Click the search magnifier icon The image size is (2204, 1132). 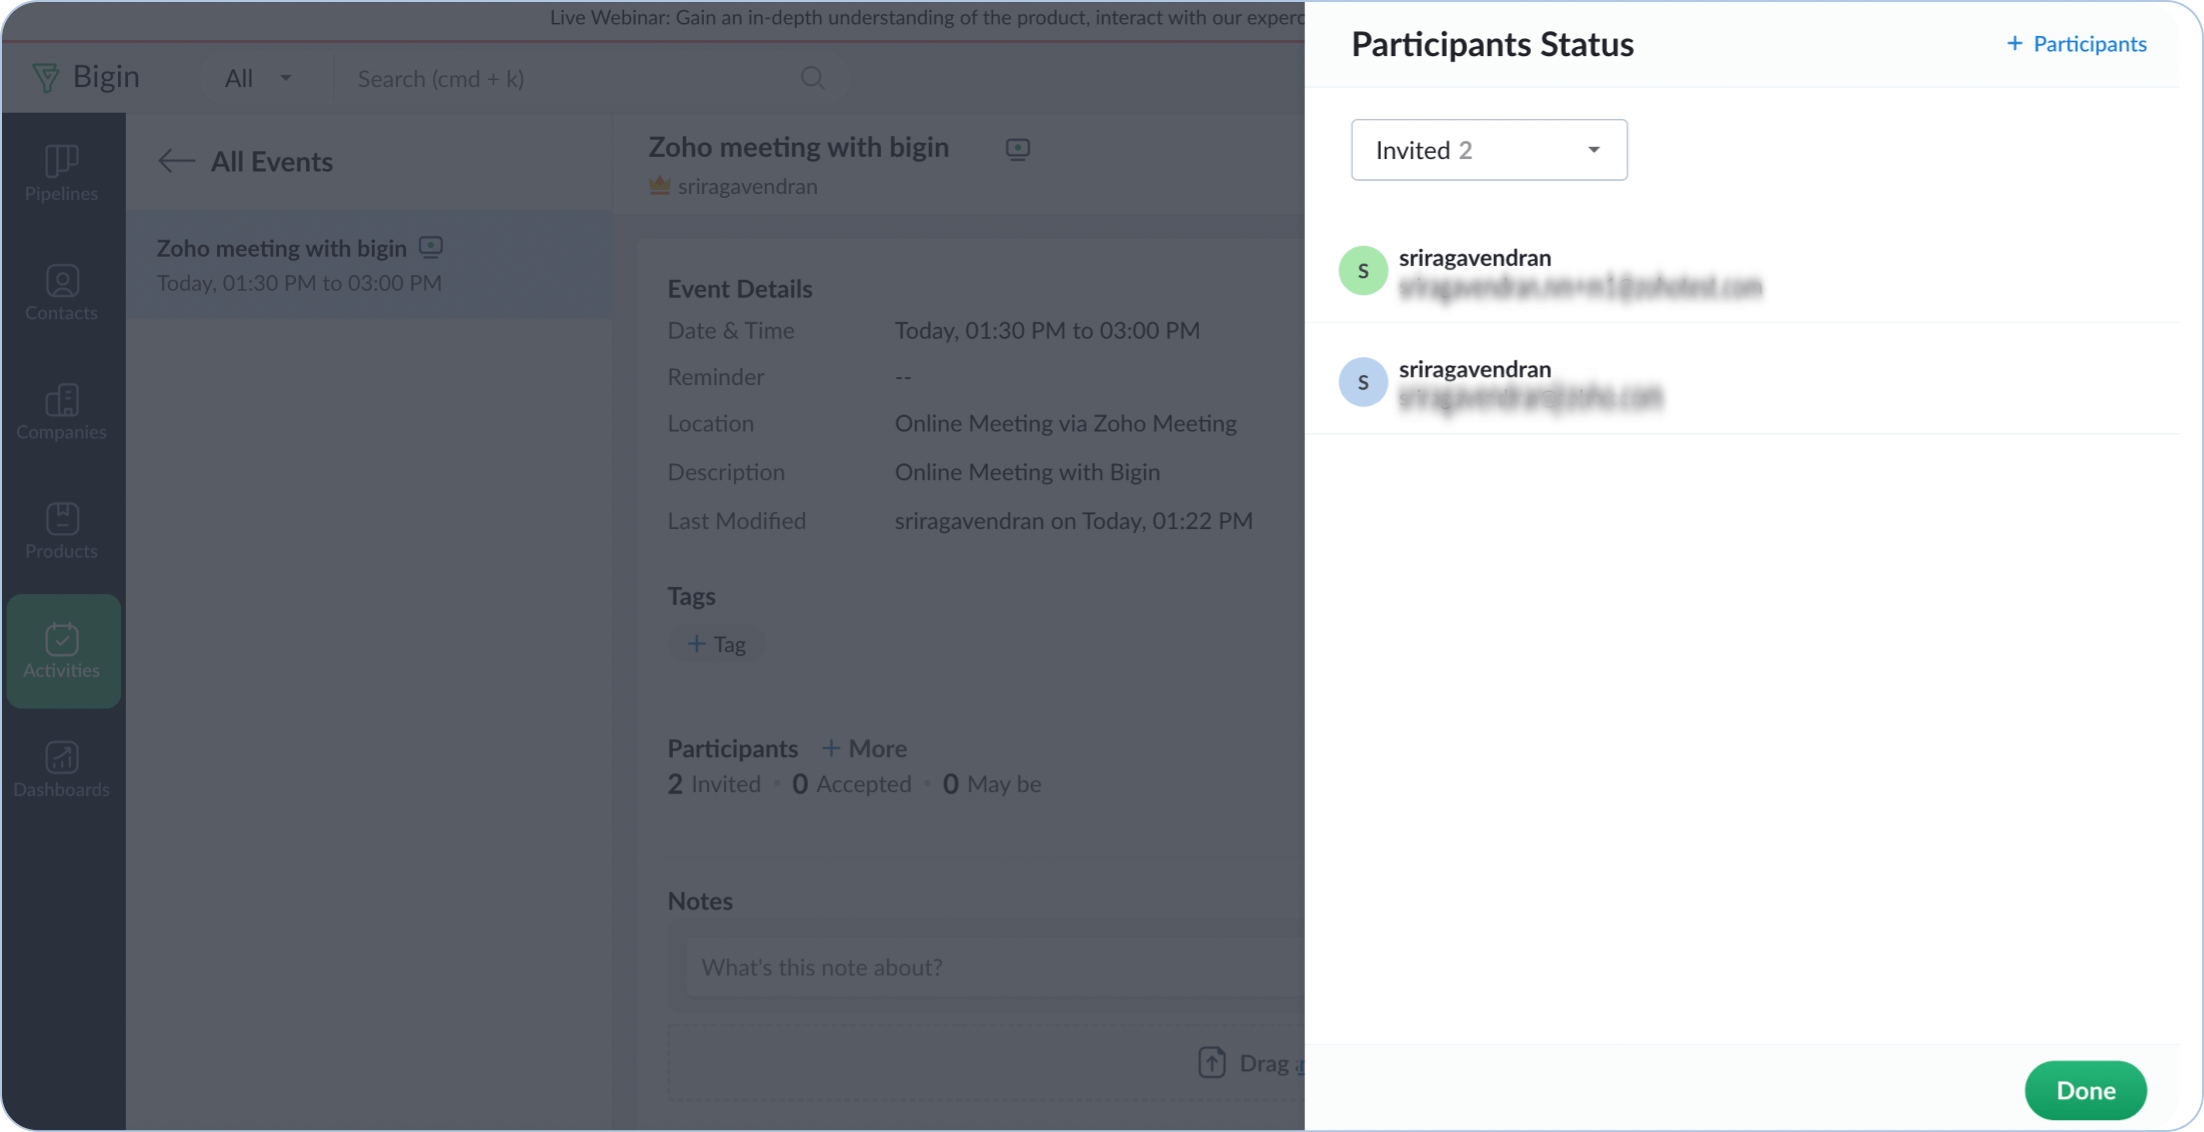[x=812, y=78]
